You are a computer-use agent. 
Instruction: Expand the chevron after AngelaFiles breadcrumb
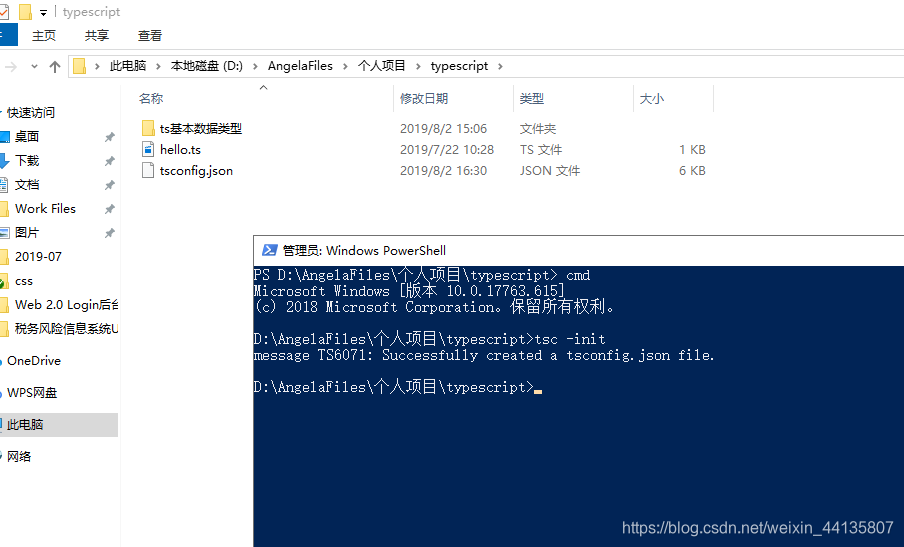pos(345,66)
